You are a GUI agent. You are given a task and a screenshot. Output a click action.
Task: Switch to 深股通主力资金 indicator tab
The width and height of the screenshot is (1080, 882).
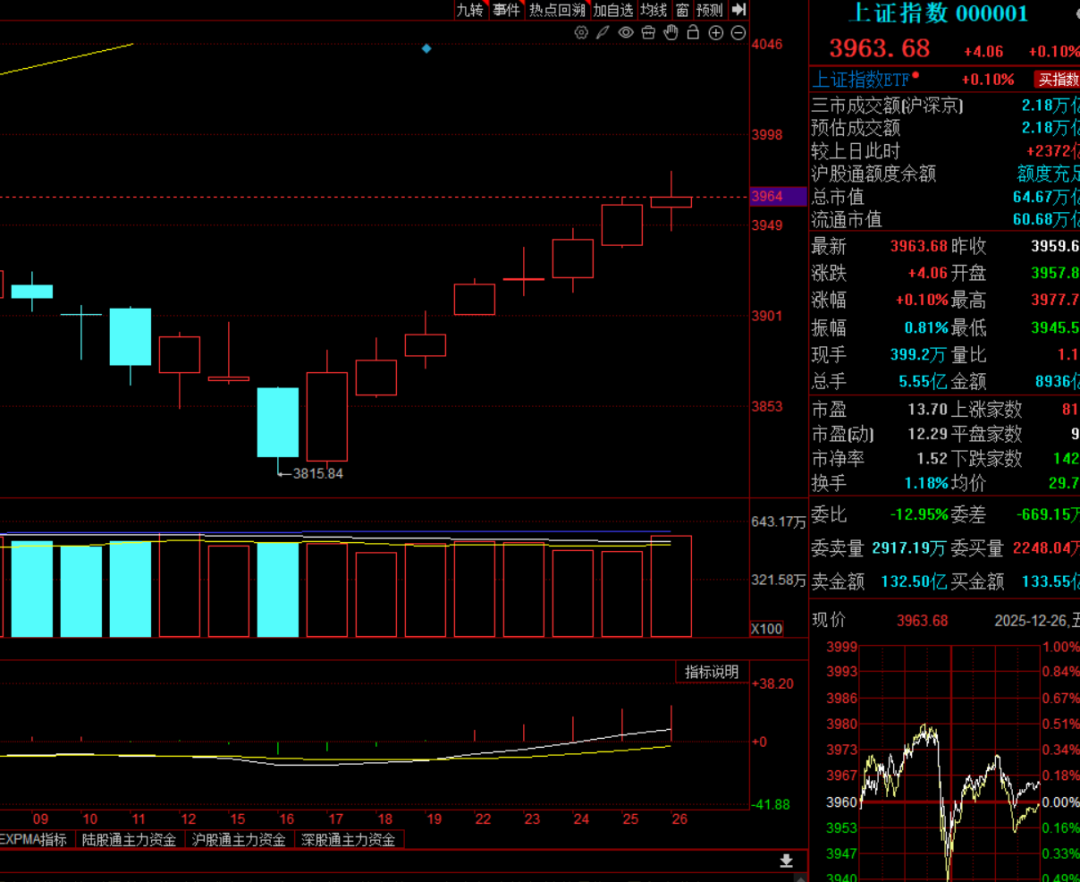(348, 840)
